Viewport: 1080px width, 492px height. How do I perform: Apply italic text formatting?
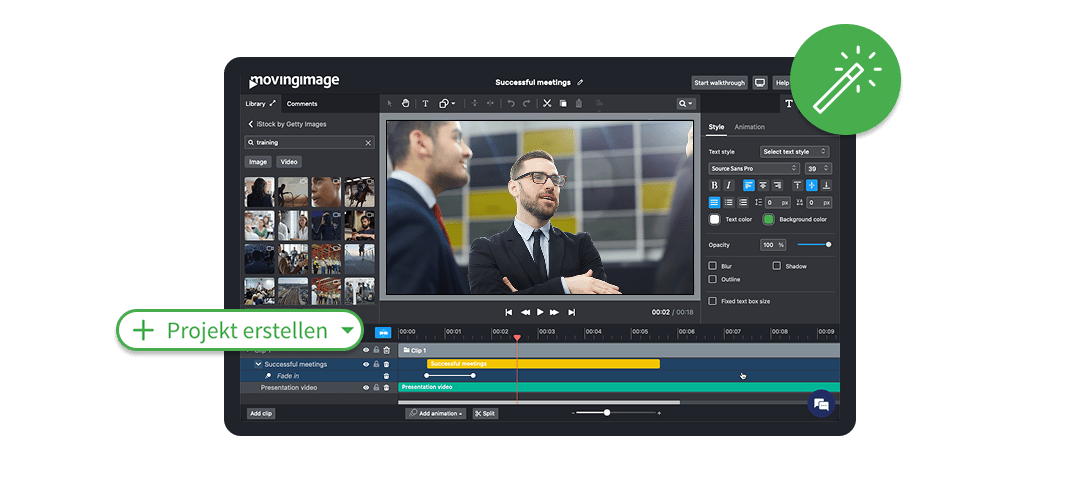728,185
